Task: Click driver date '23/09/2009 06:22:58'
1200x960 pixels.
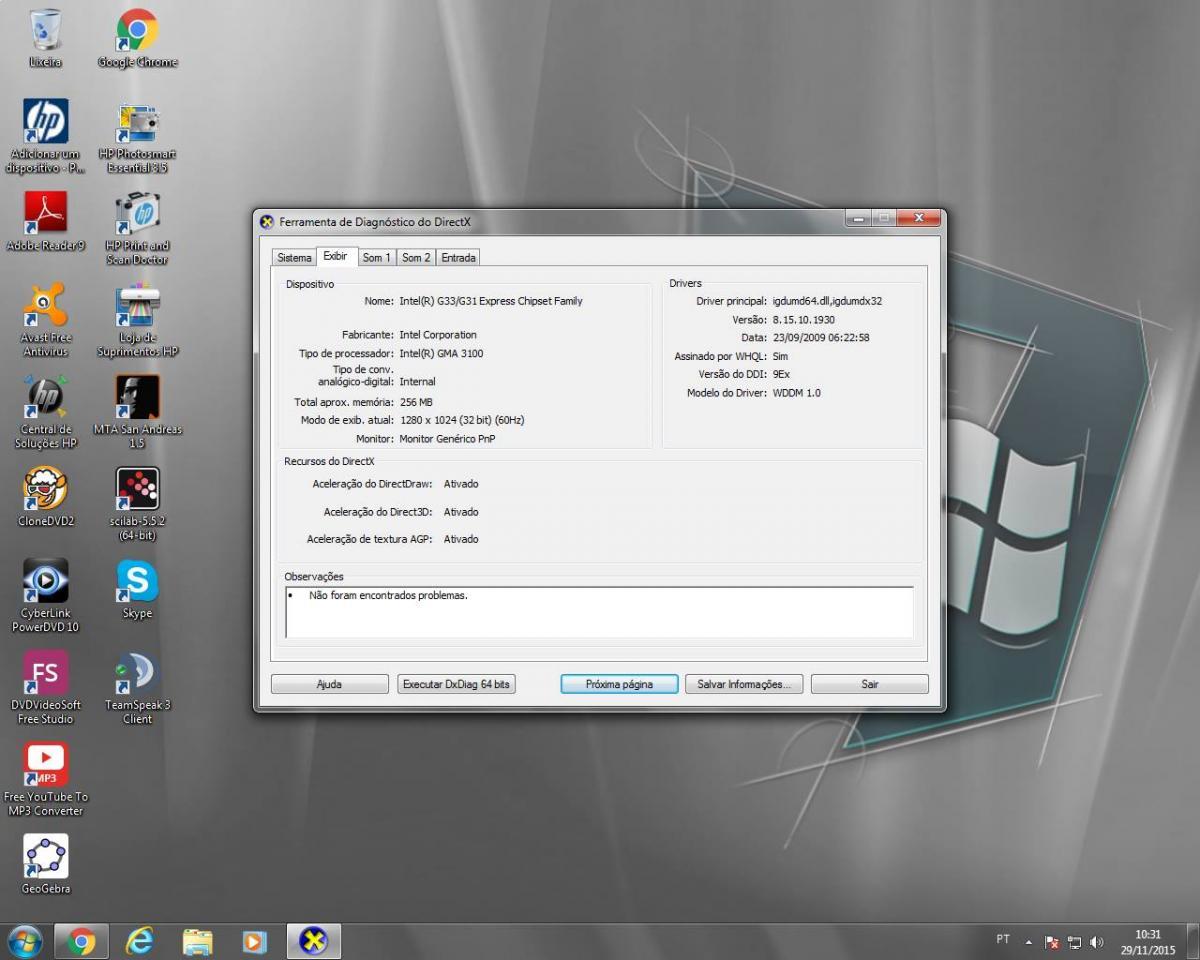Action: (821, 338)
